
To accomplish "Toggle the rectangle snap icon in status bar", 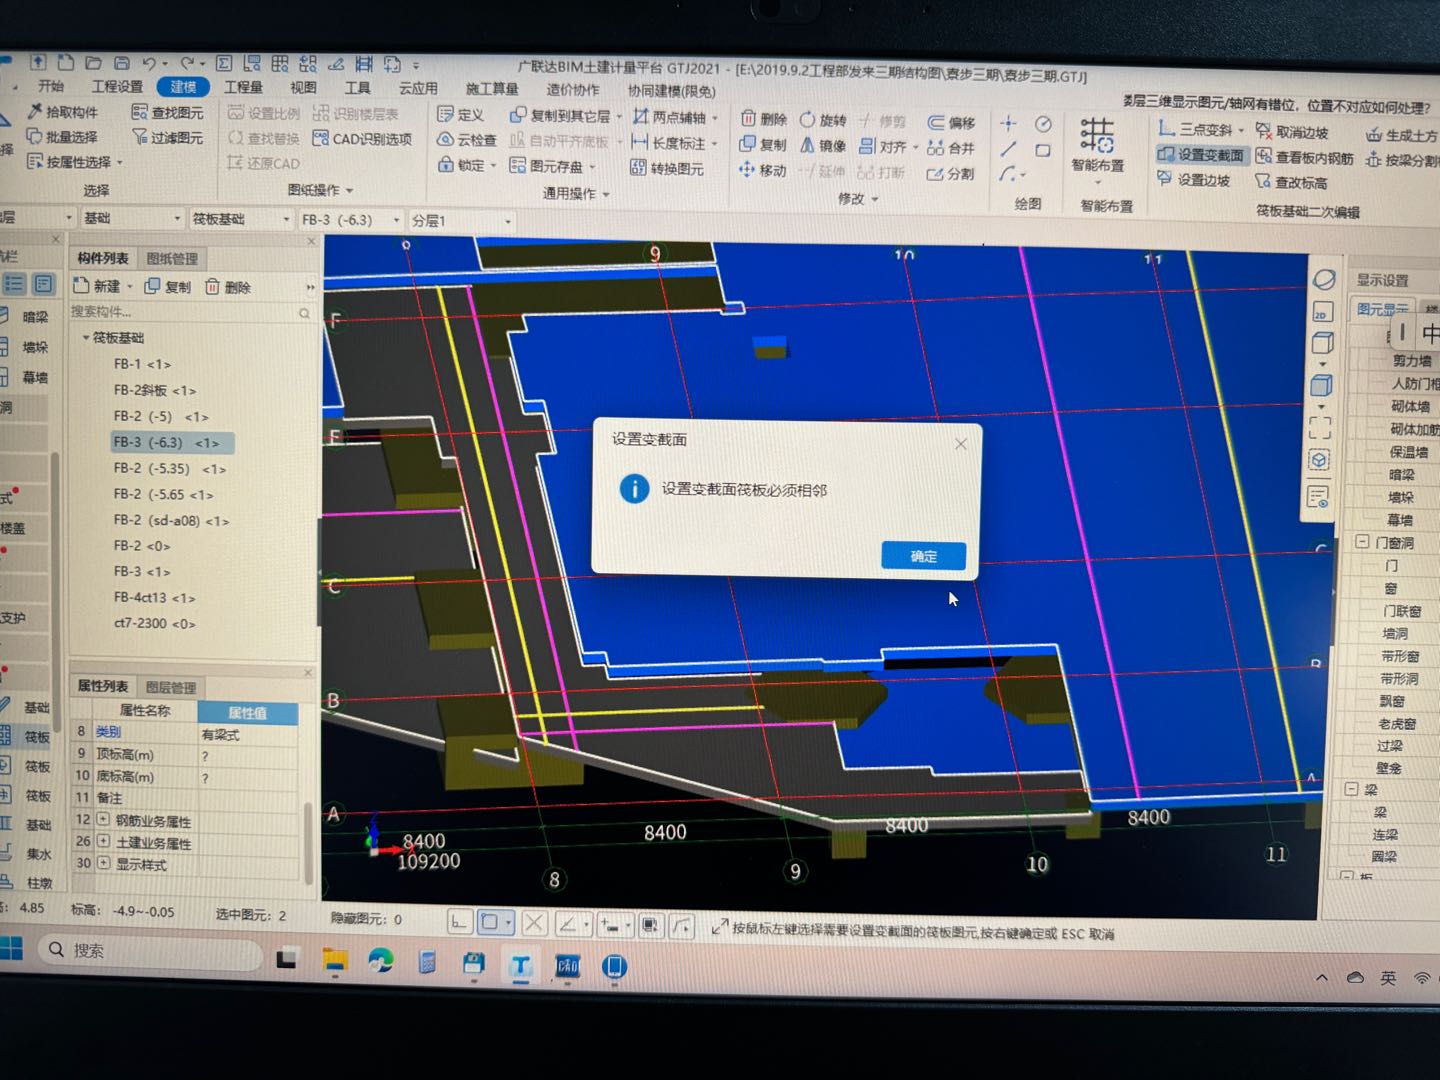I will [490, 922].
